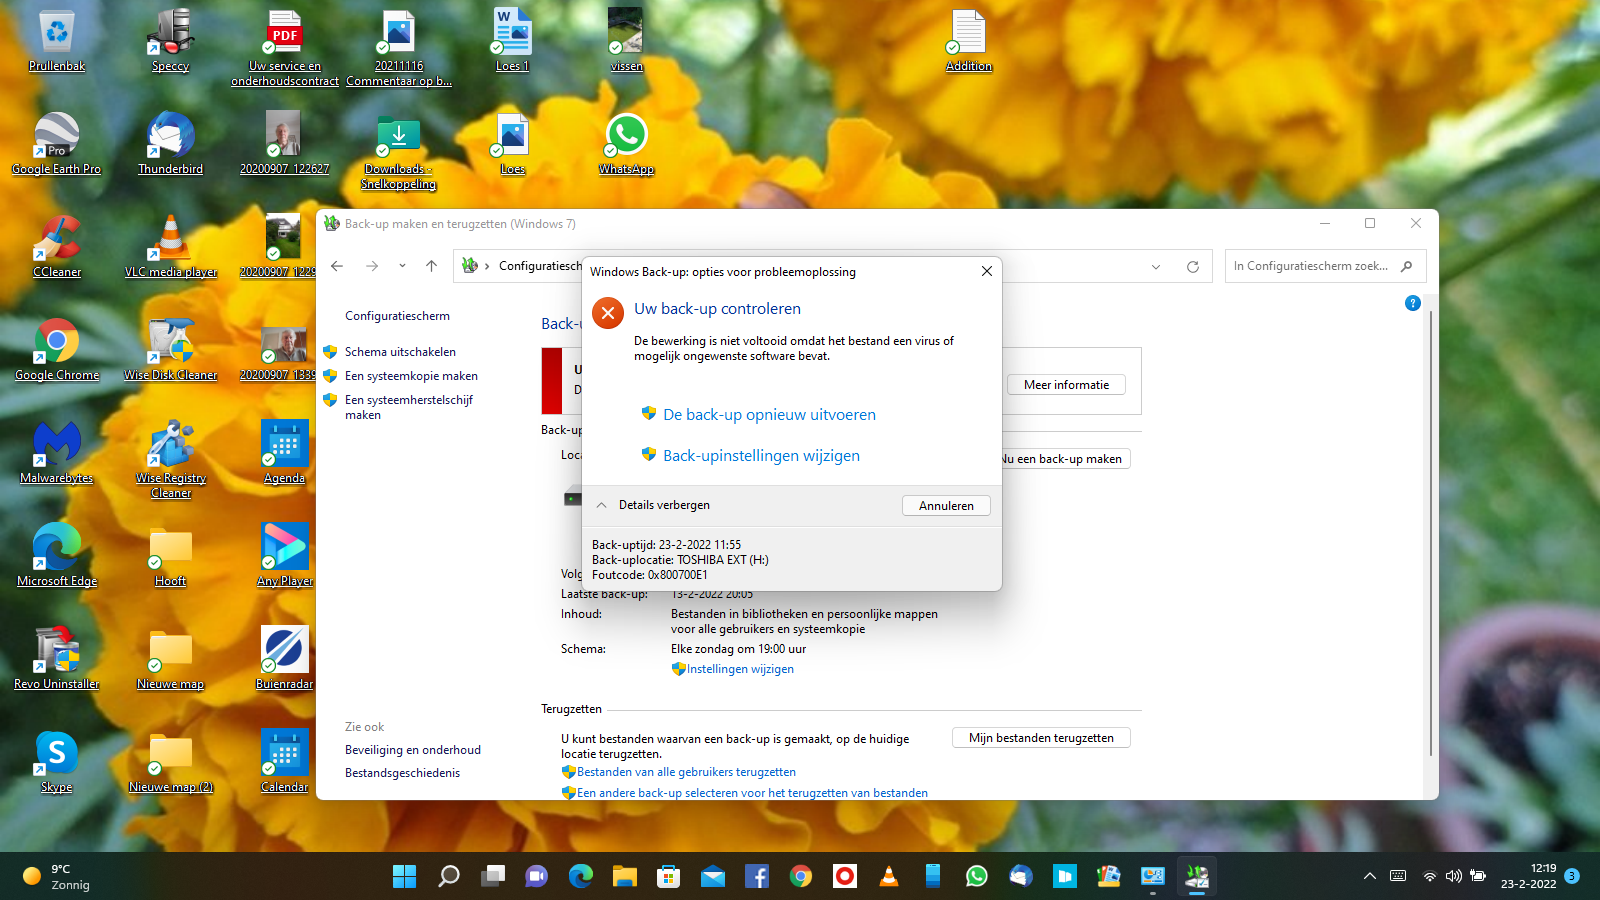1600x900 pixels.
Task: Expand recent locations dropdown arrow
Action: [x=402, y=266]
